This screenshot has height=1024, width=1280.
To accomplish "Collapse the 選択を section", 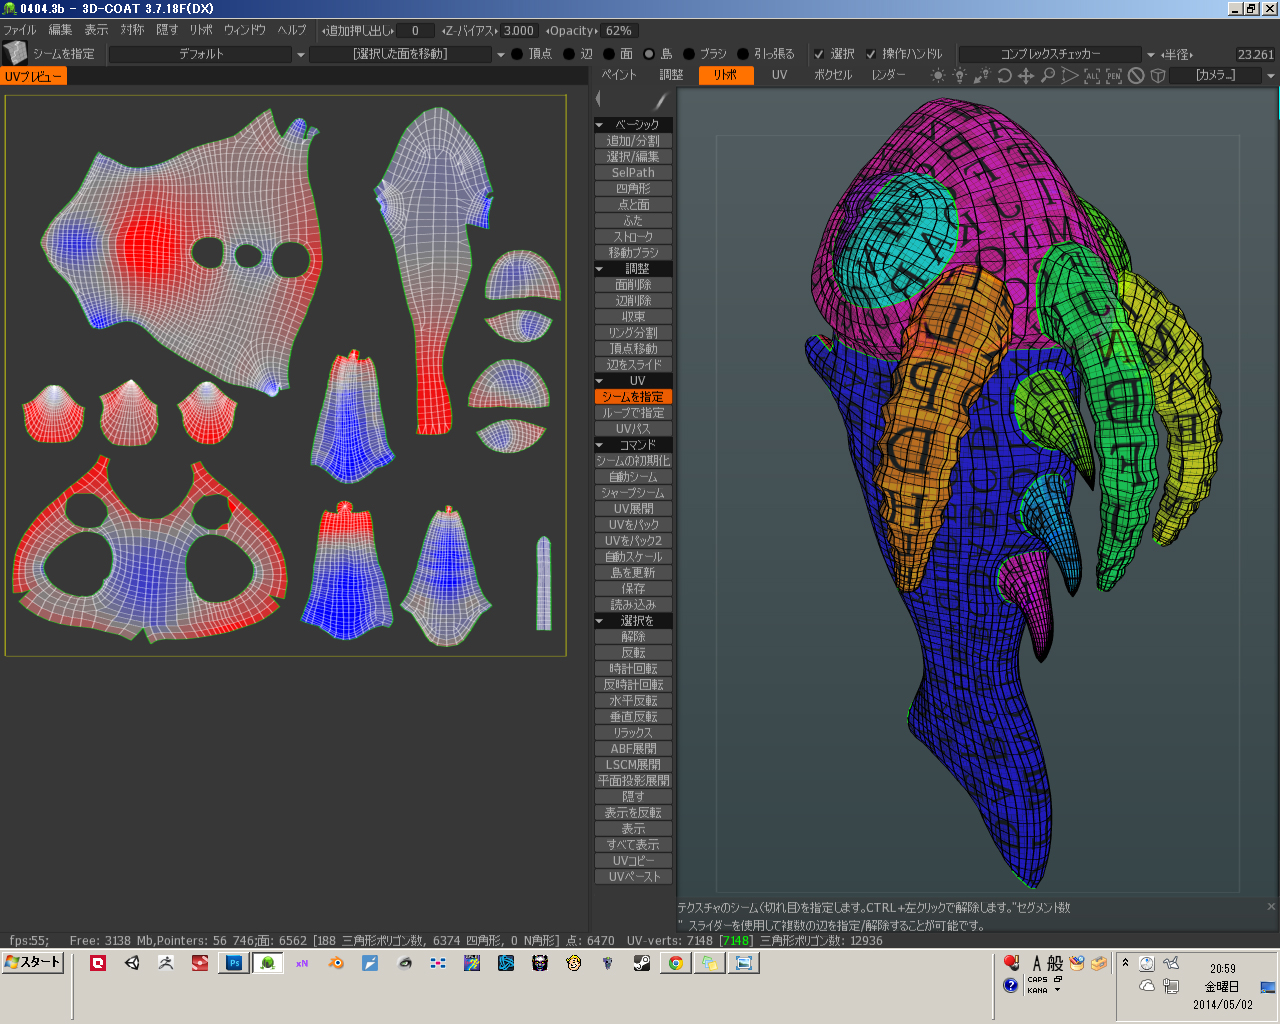I will click(x=633, y=621).
